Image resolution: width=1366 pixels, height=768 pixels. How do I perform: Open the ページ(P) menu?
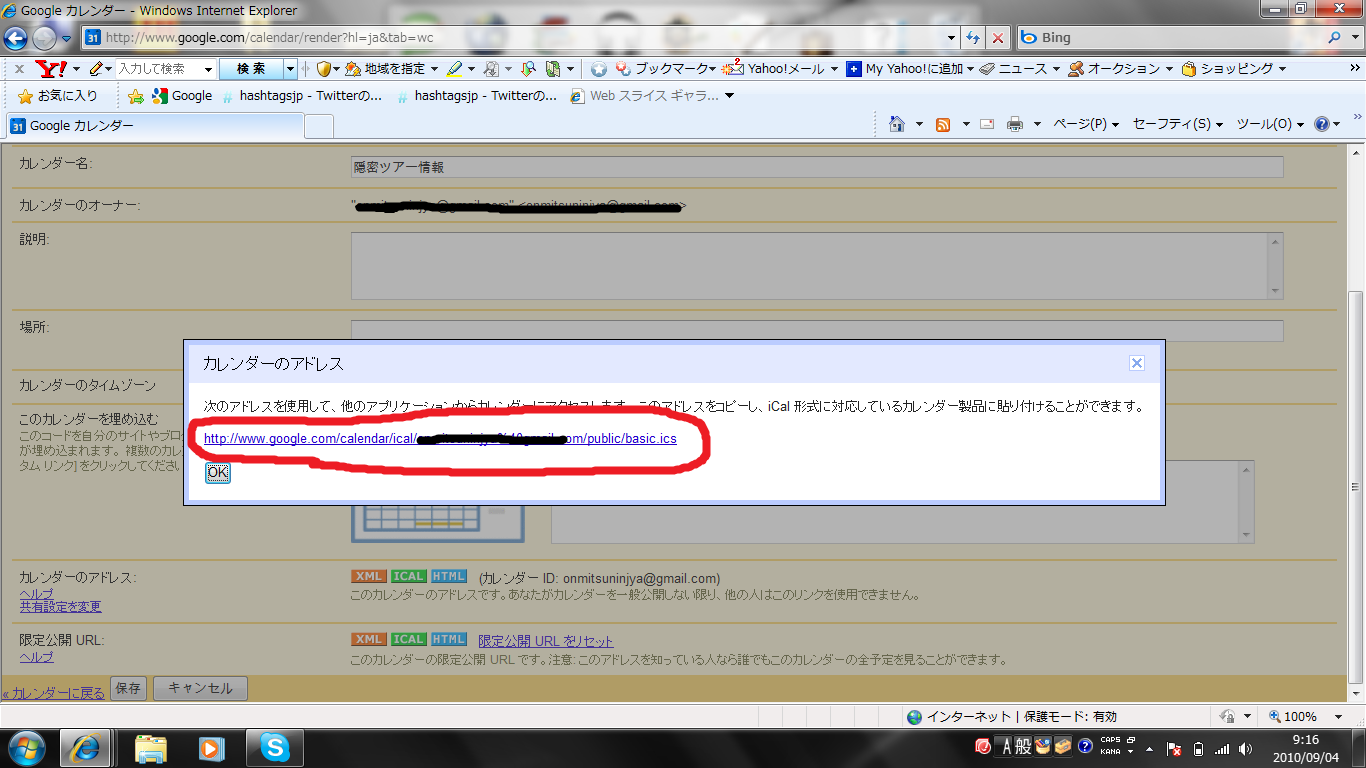coord(1086,124)
